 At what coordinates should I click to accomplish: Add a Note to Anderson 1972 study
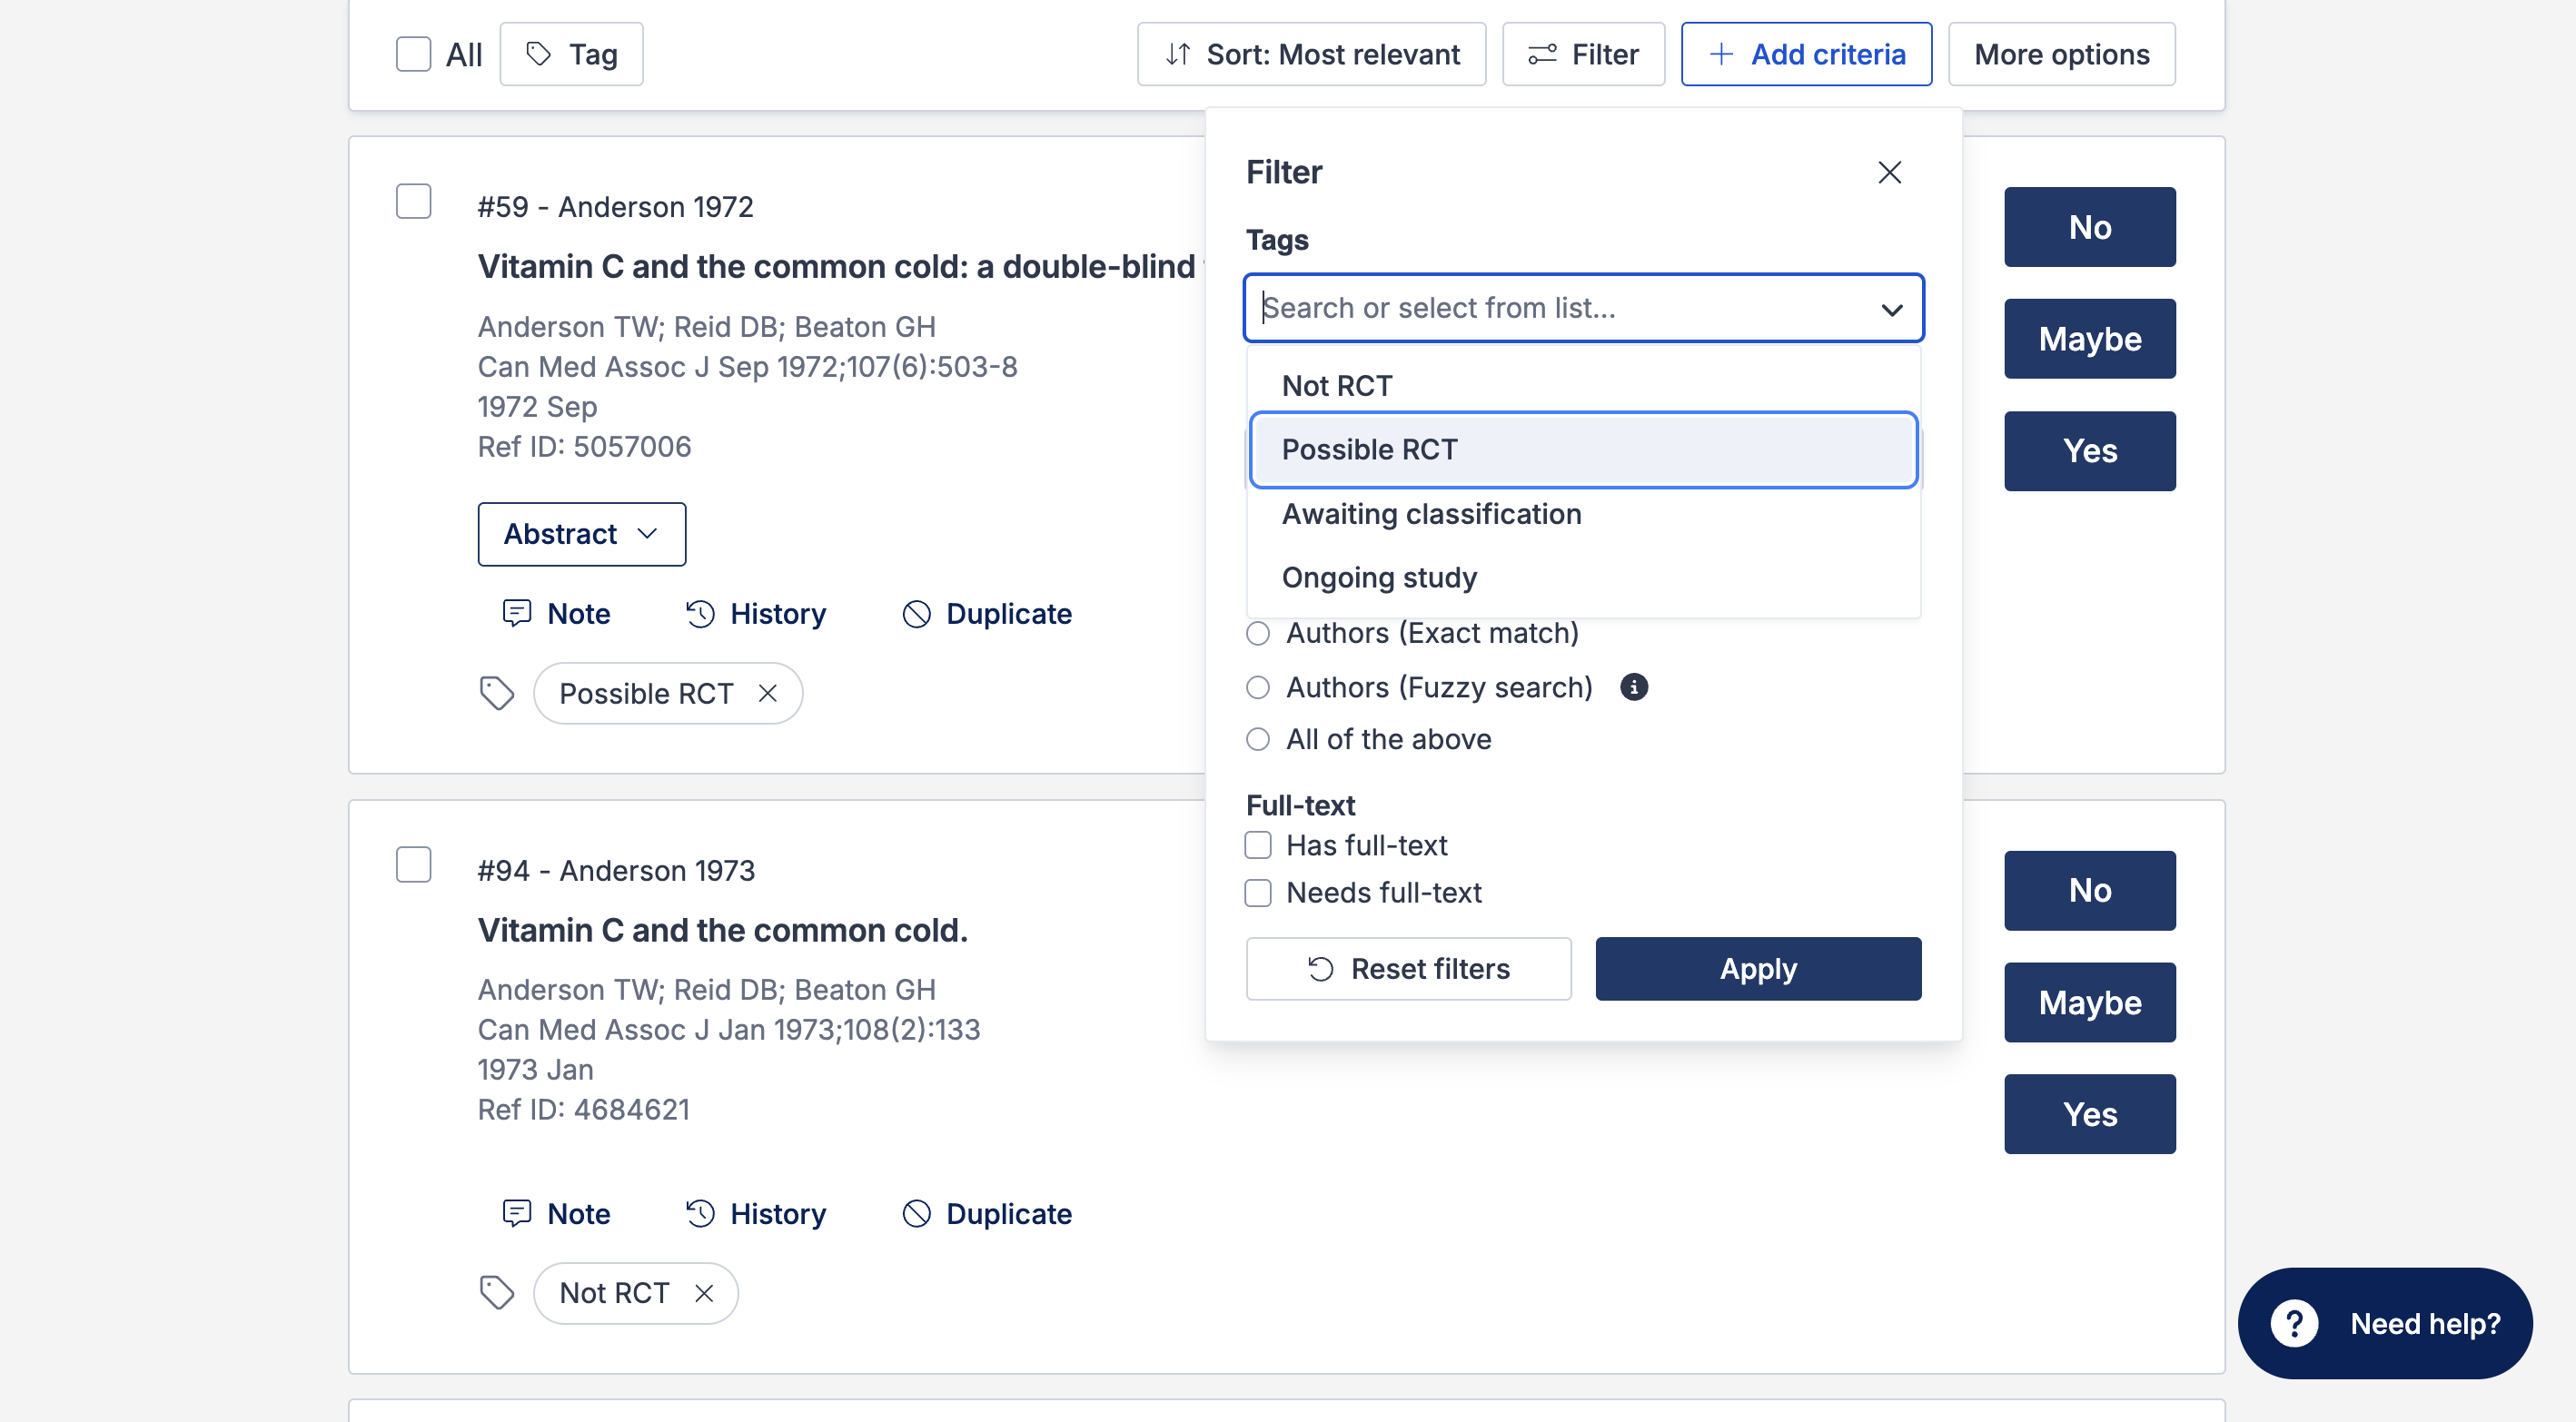coord(556,613)
